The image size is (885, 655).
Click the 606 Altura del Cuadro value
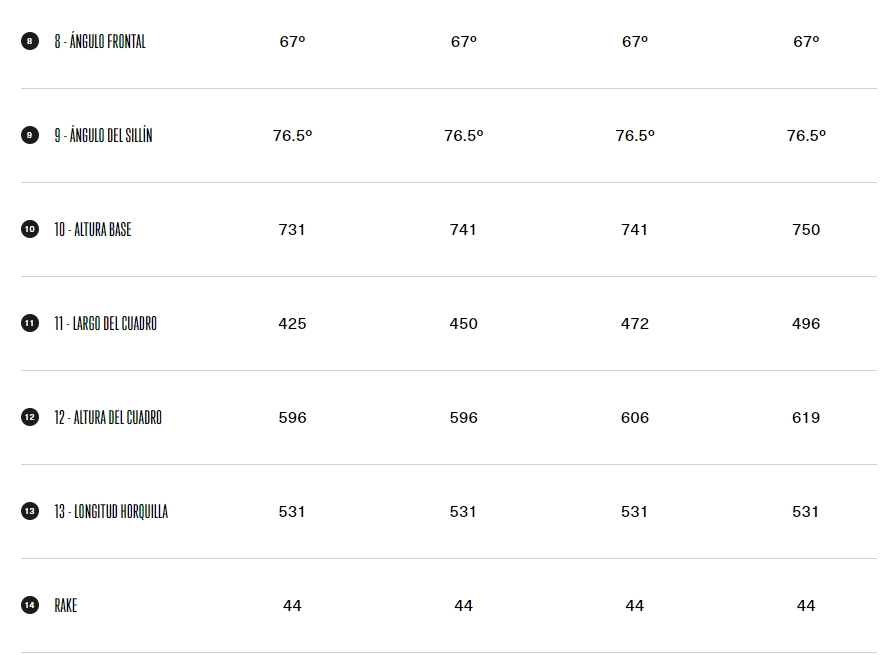pyautogui.click(x=635, y=418)
